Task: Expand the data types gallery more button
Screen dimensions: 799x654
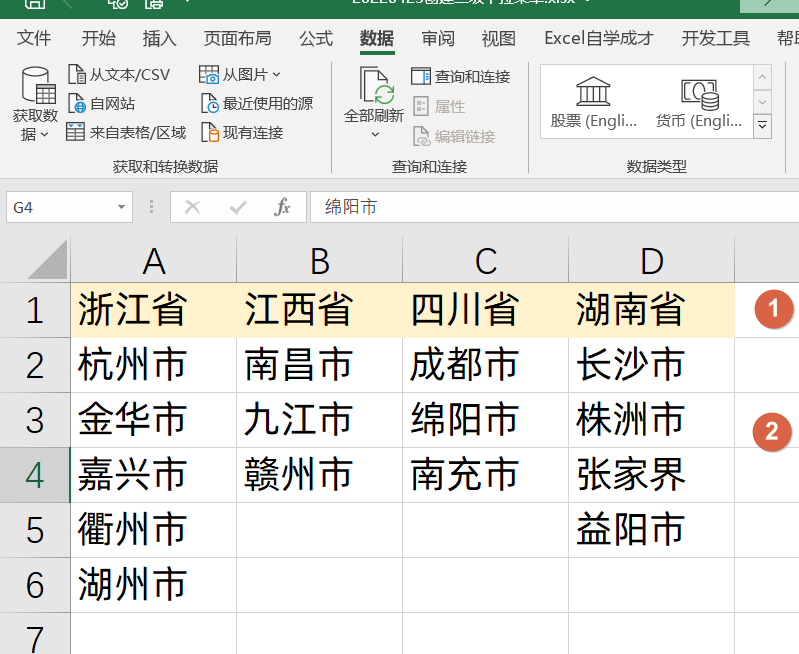Action: pyautogui.click(x=762, y=126)
